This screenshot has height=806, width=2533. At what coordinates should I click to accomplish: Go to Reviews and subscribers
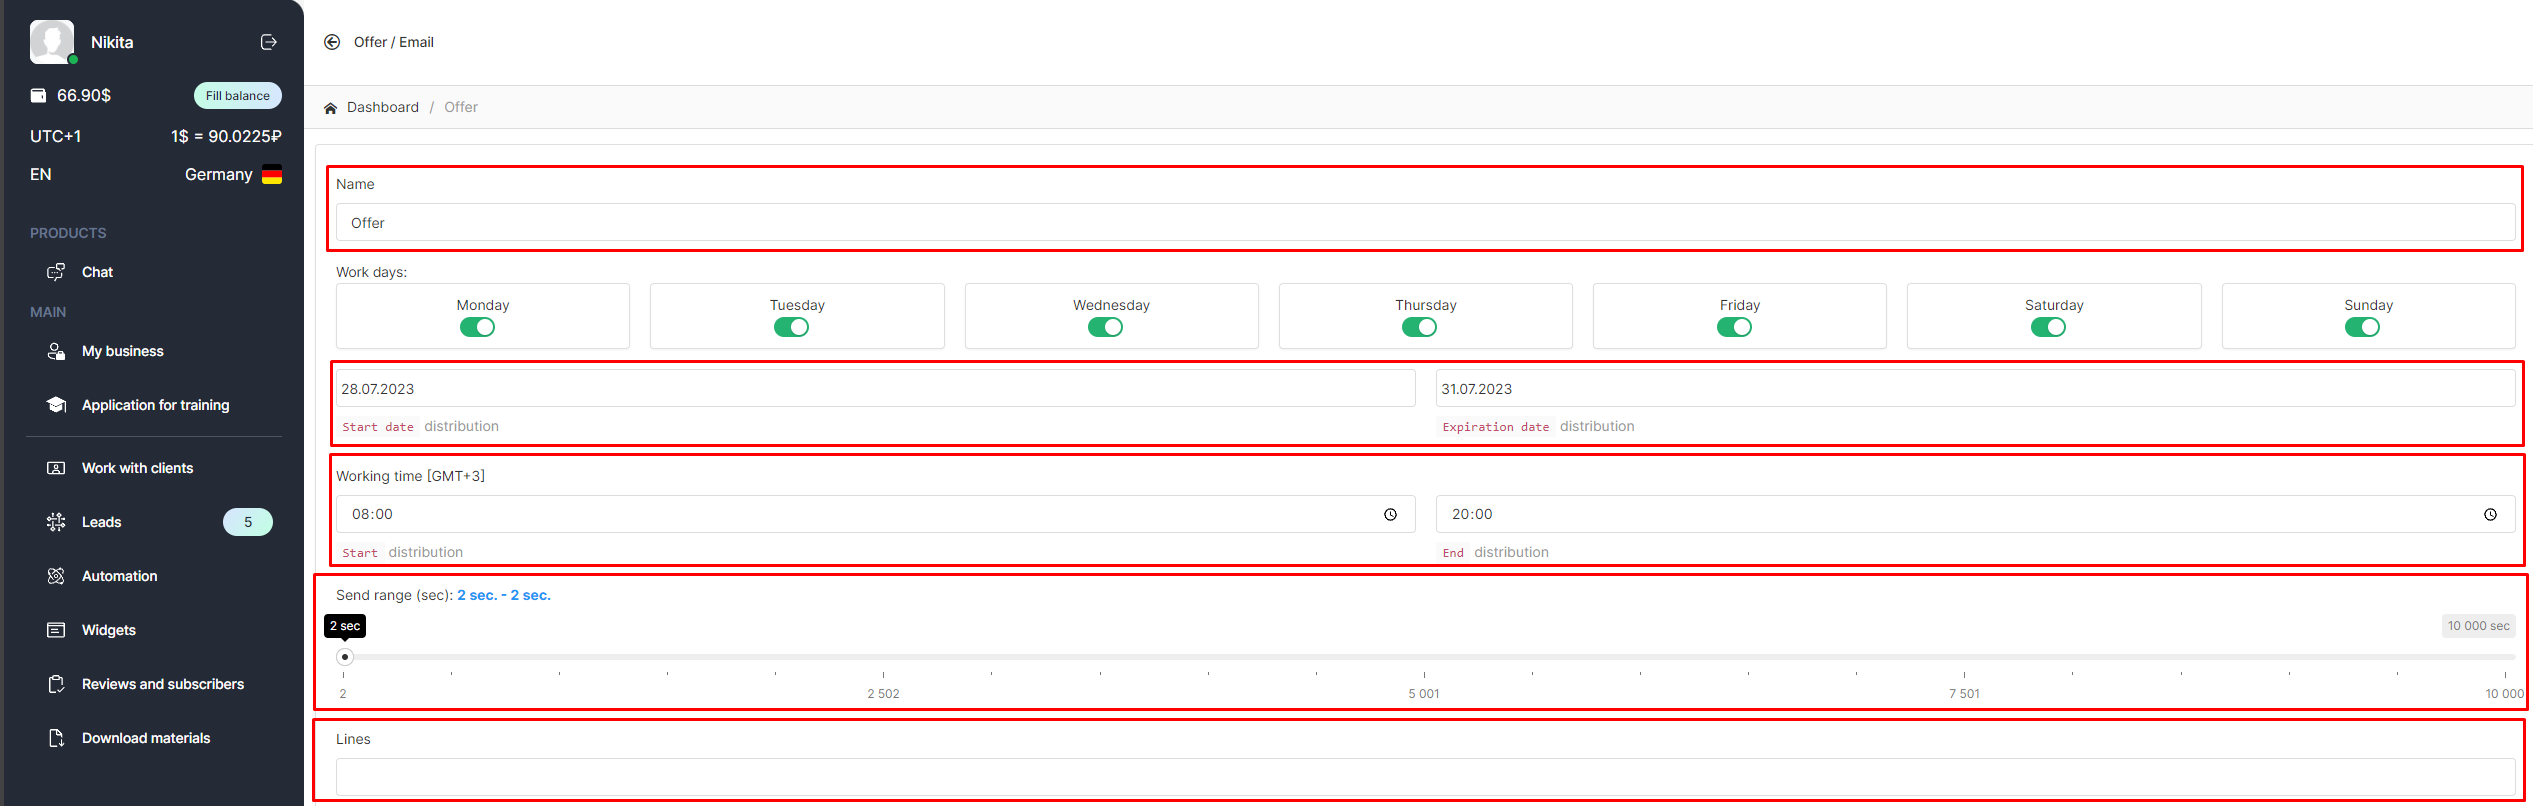(x=162, y=684)
